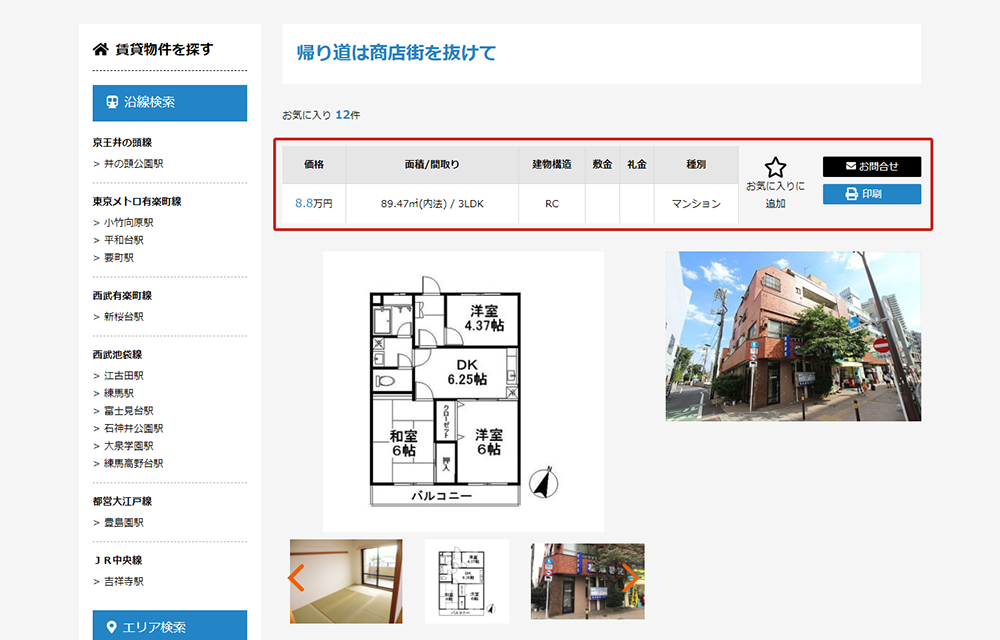Screen dimensions: 1000x640
Task: Go to 練馬駅 listings
Action: coord(119,393)
